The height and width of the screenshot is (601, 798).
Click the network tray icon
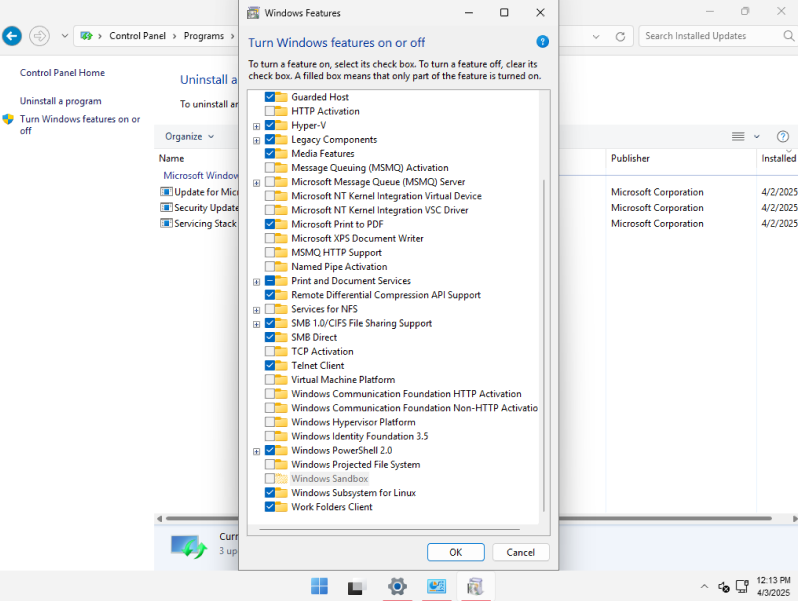click(x=743, y=587)
